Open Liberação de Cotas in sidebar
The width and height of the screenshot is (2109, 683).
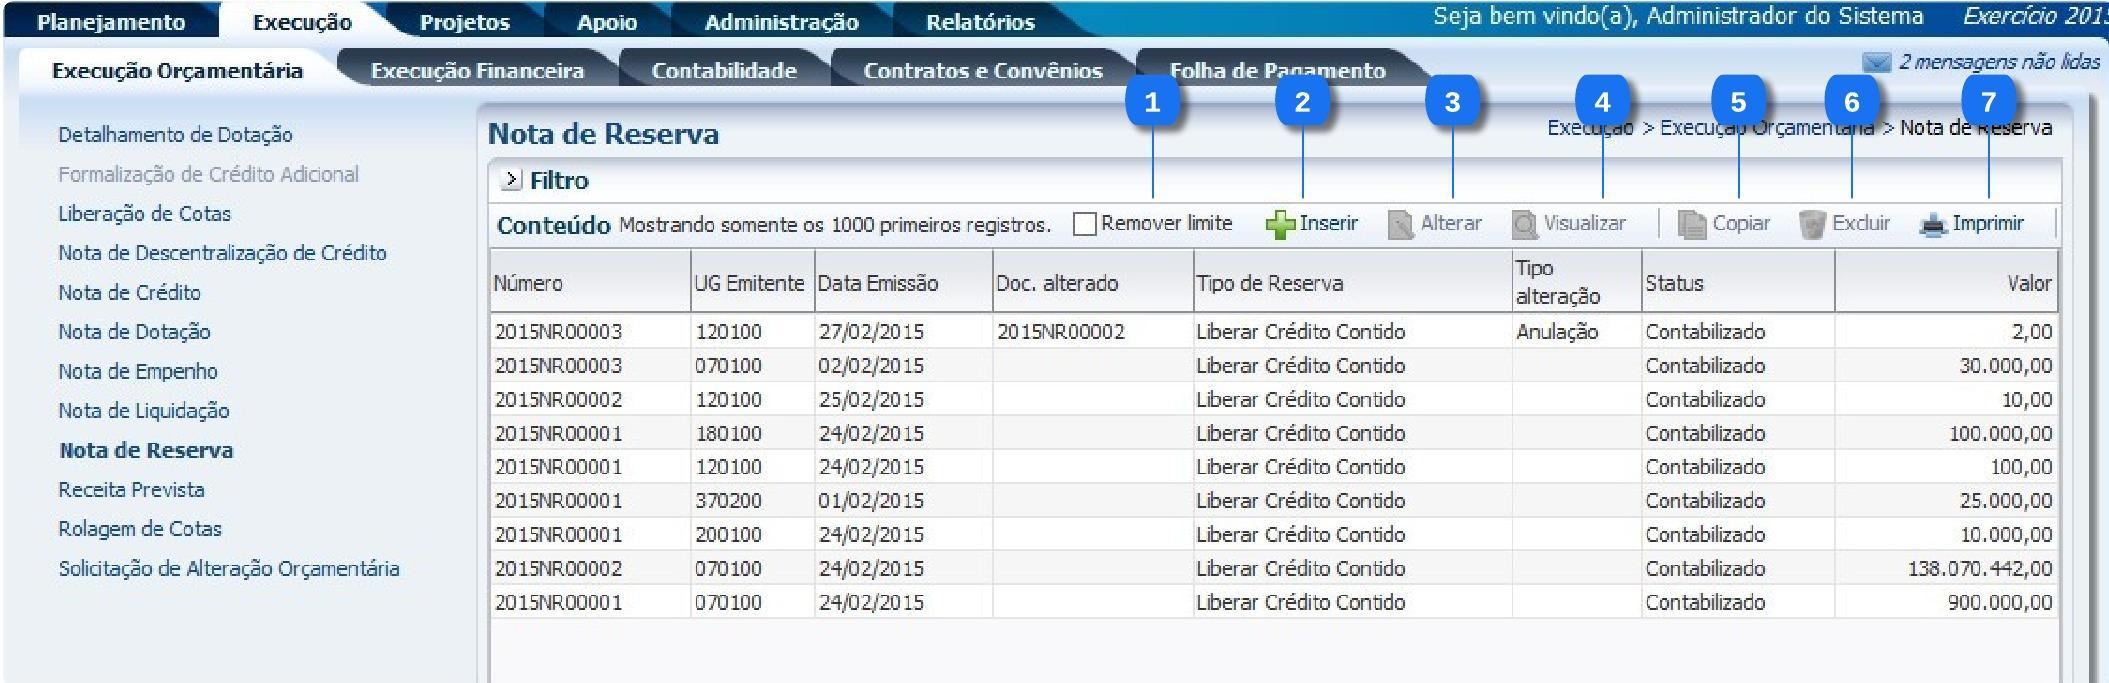click(x=144, y=213)
